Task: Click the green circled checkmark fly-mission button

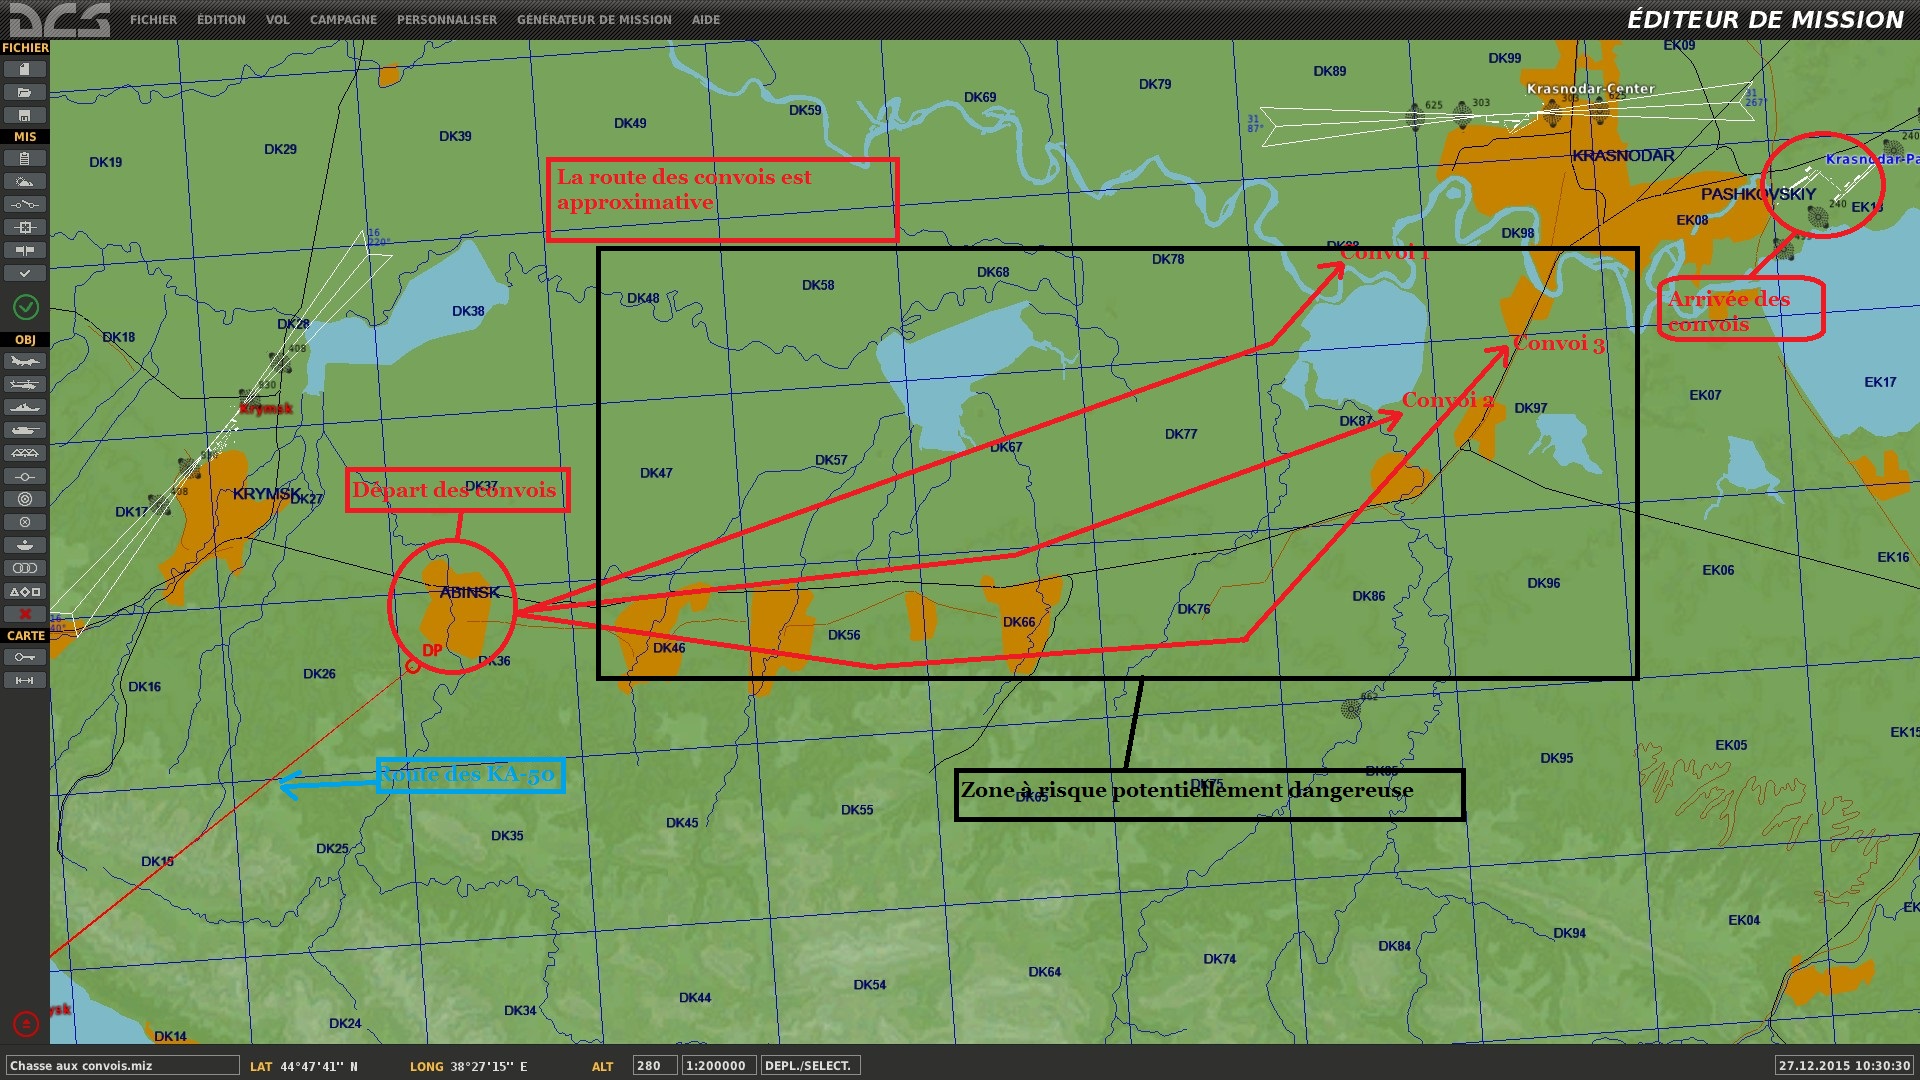Action: point(26,307)
